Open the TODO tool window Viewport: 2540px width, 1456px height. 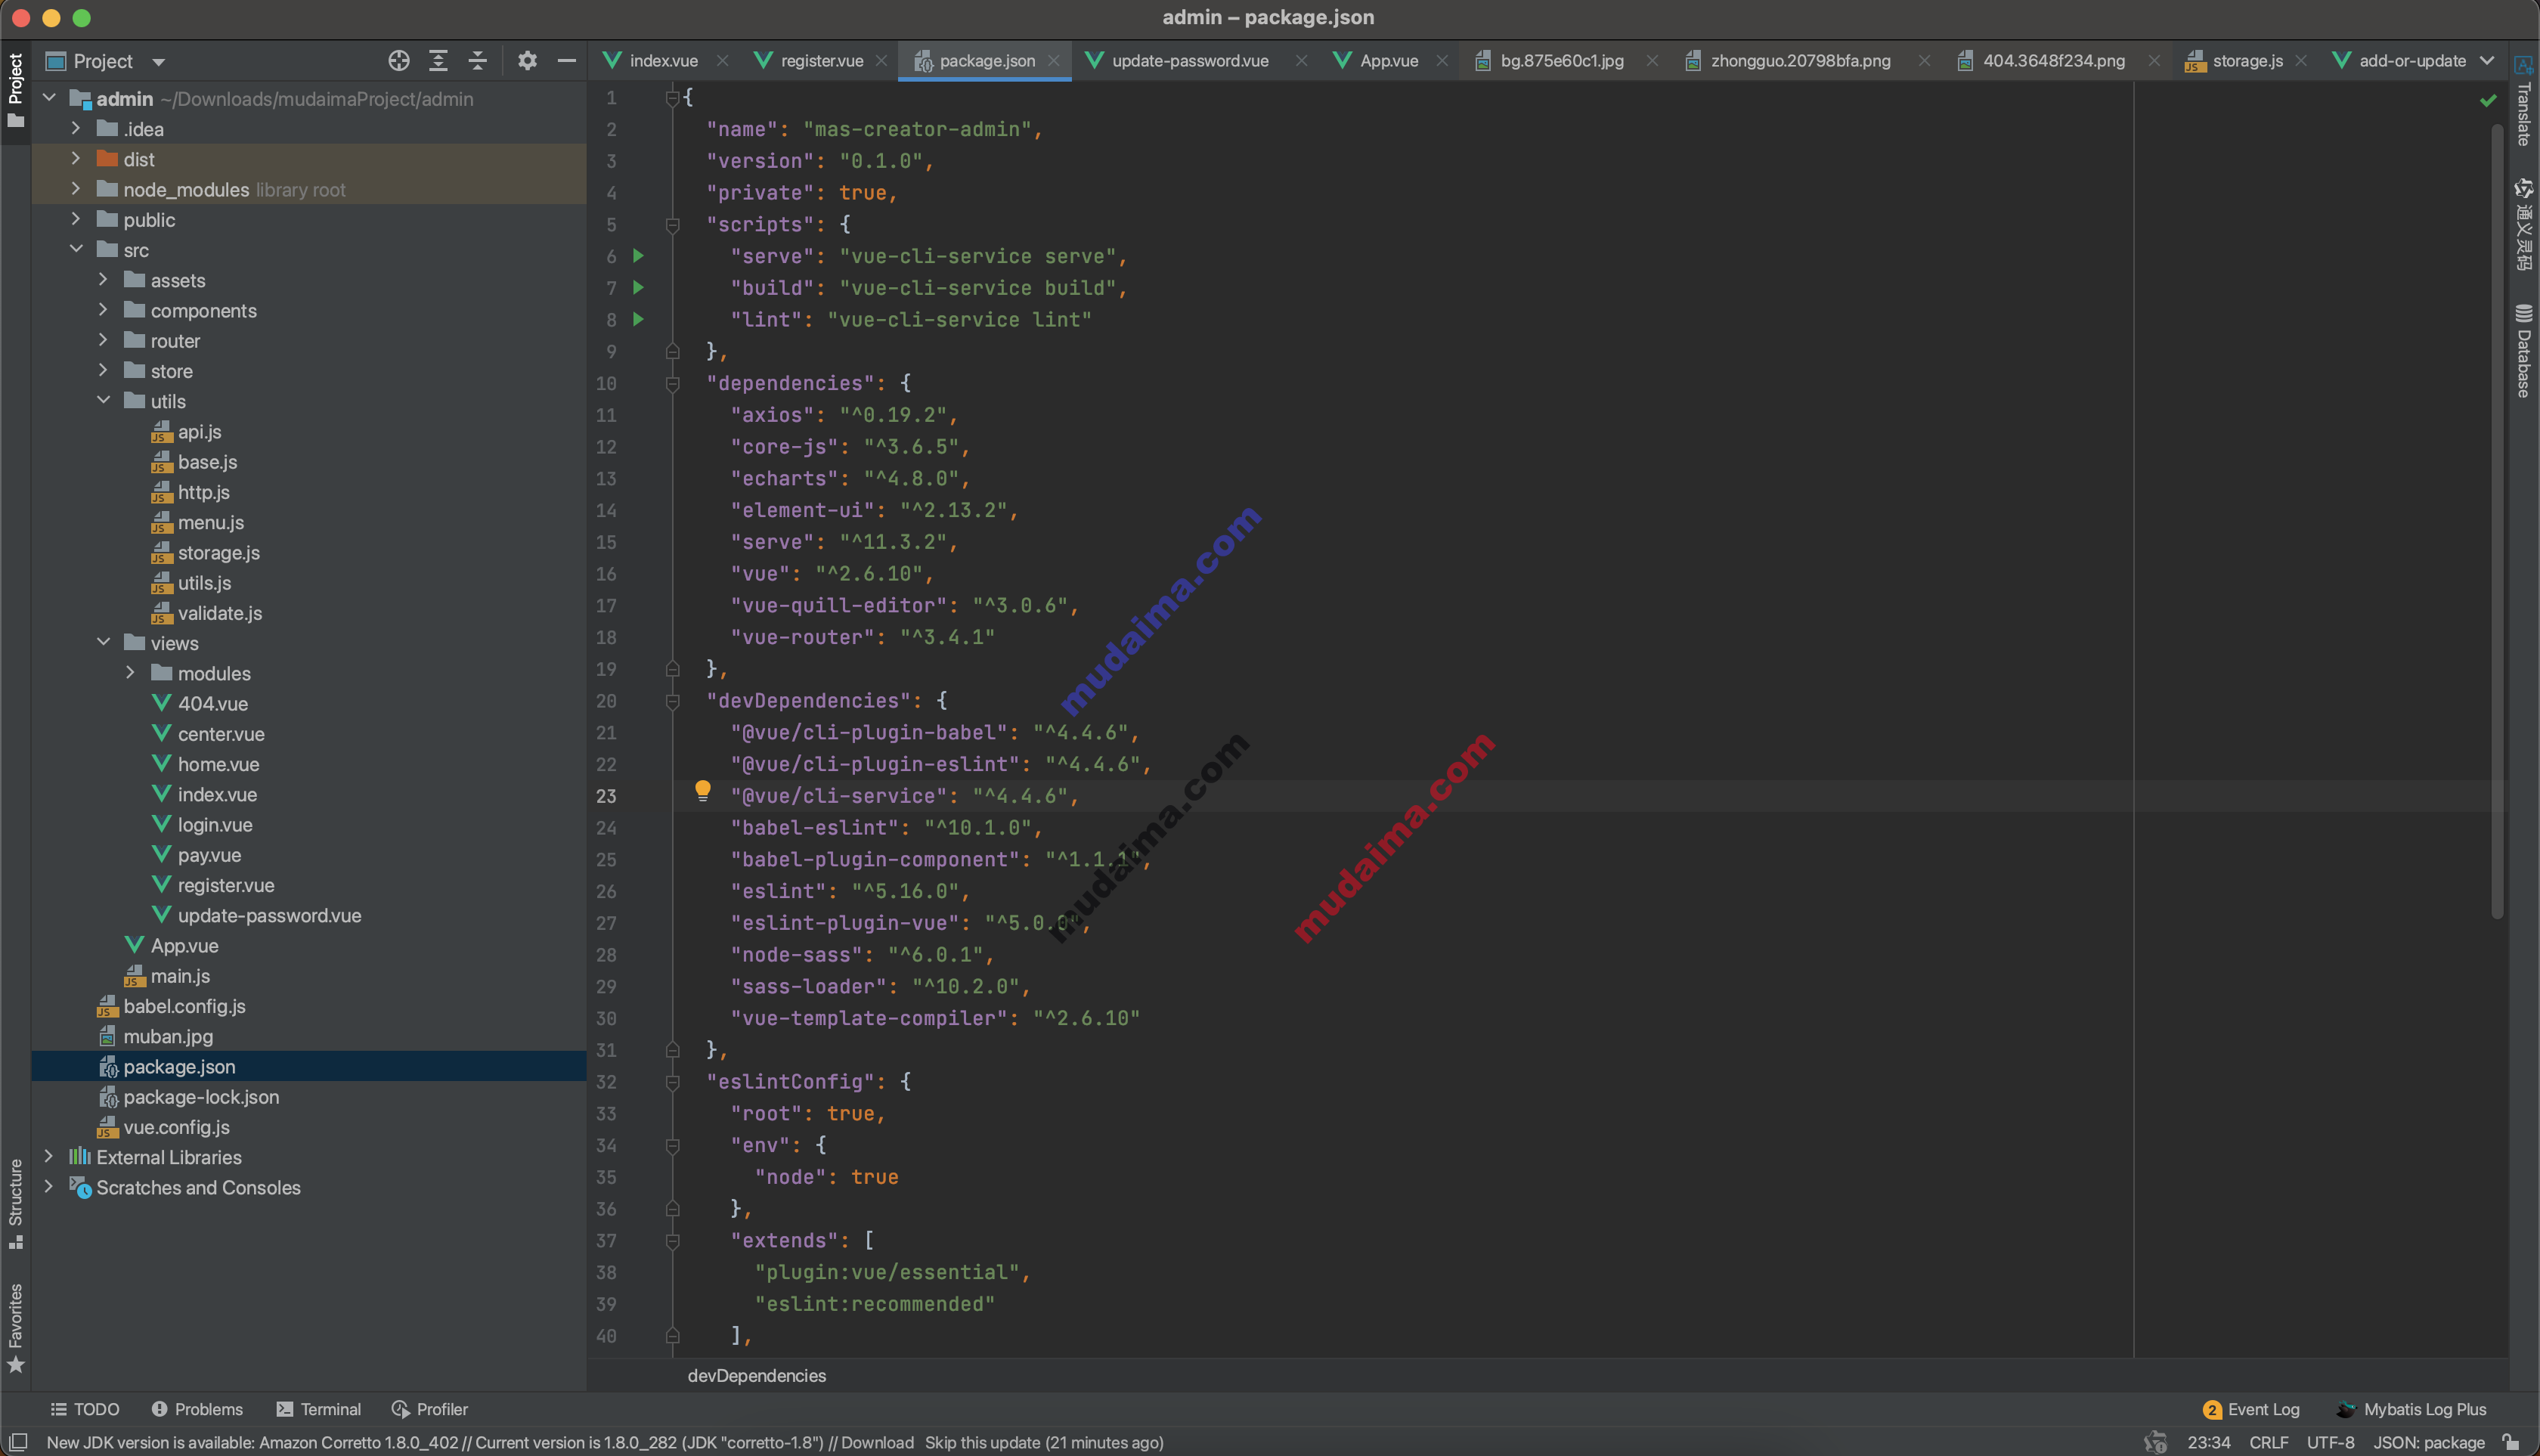pyautogui.click(x=85, y=1409)
